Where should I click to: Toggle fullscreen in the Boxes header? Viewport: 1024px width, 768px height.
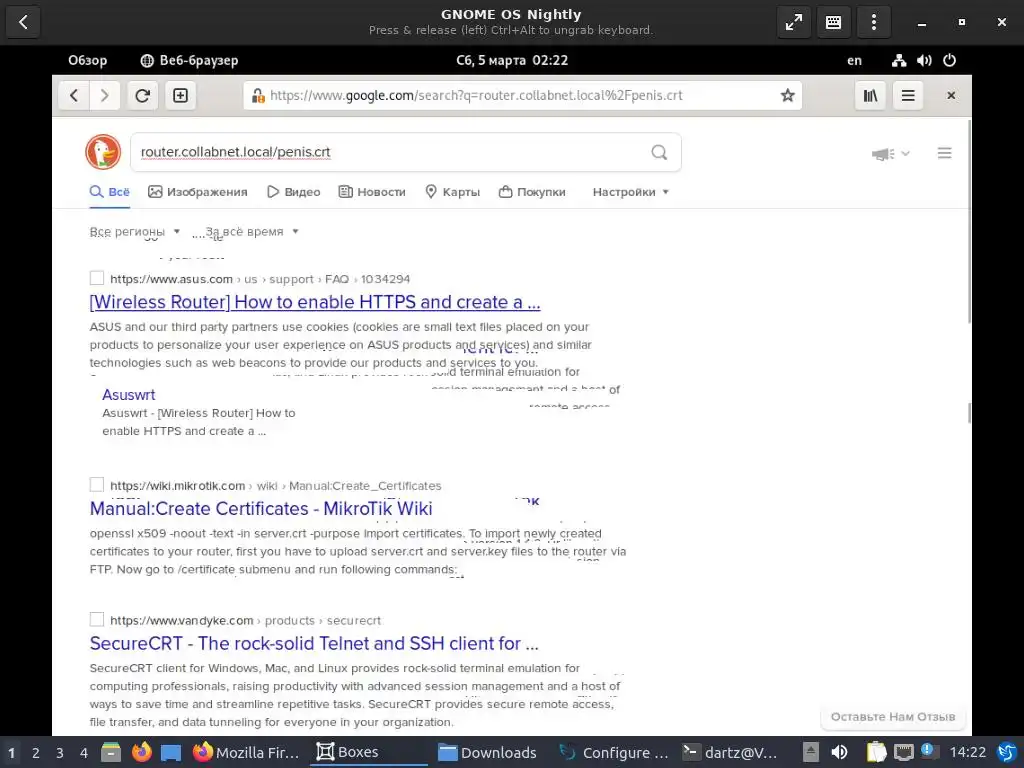(793, 22)
